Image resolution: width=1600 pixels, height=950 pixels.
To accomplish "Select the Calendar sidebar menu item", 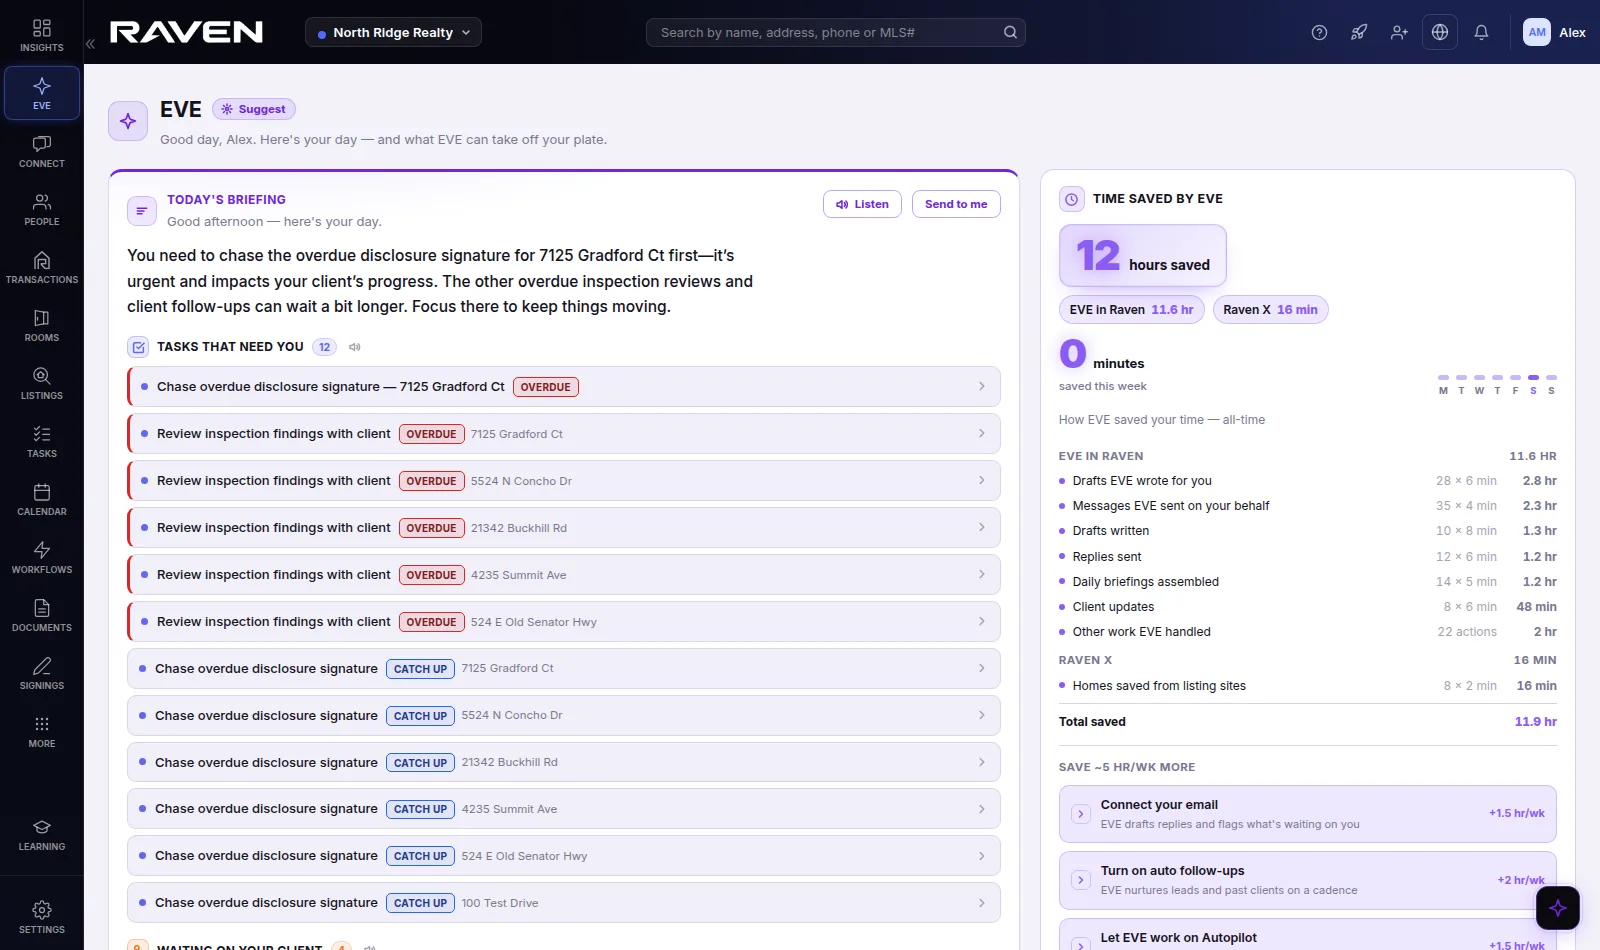I will [x=42, y=499].
